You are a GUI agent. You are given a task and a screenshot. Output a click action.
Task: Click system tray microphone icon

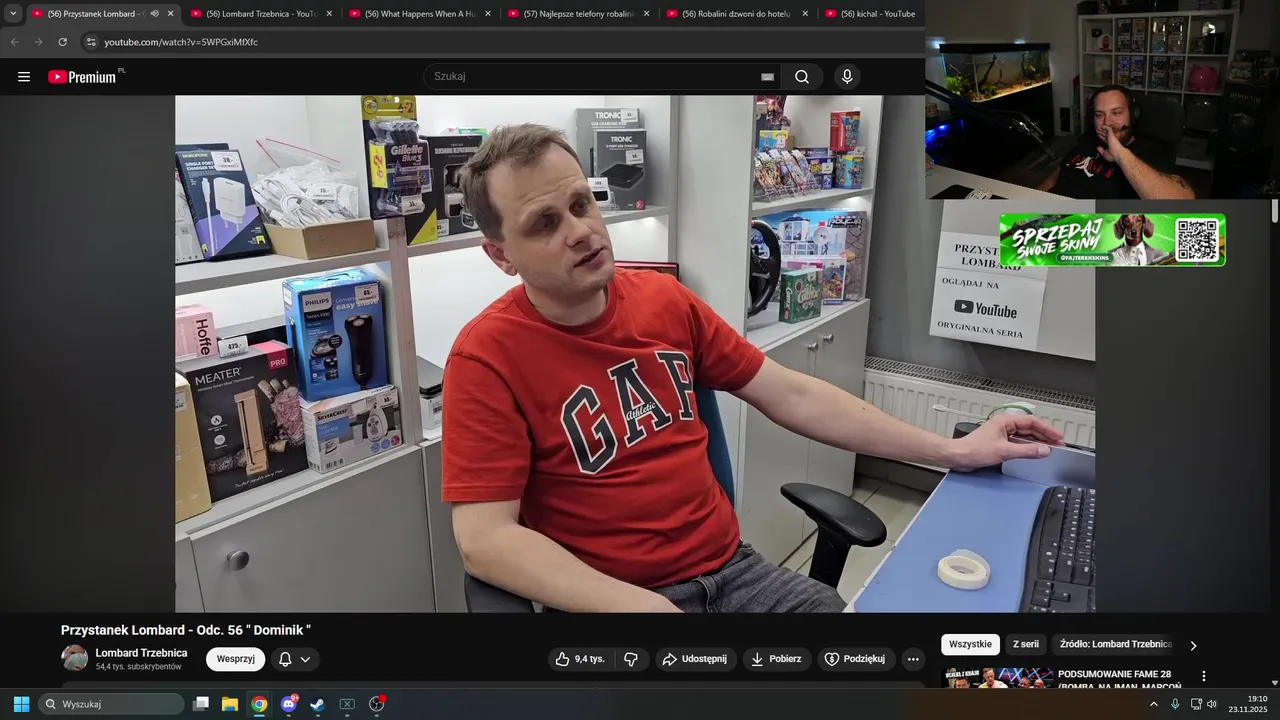coord(1175,704)
